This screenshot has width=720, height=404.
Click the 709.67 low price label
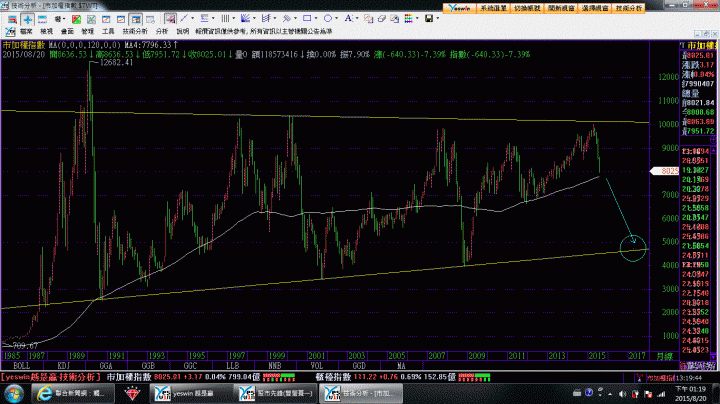pos(25,346)
